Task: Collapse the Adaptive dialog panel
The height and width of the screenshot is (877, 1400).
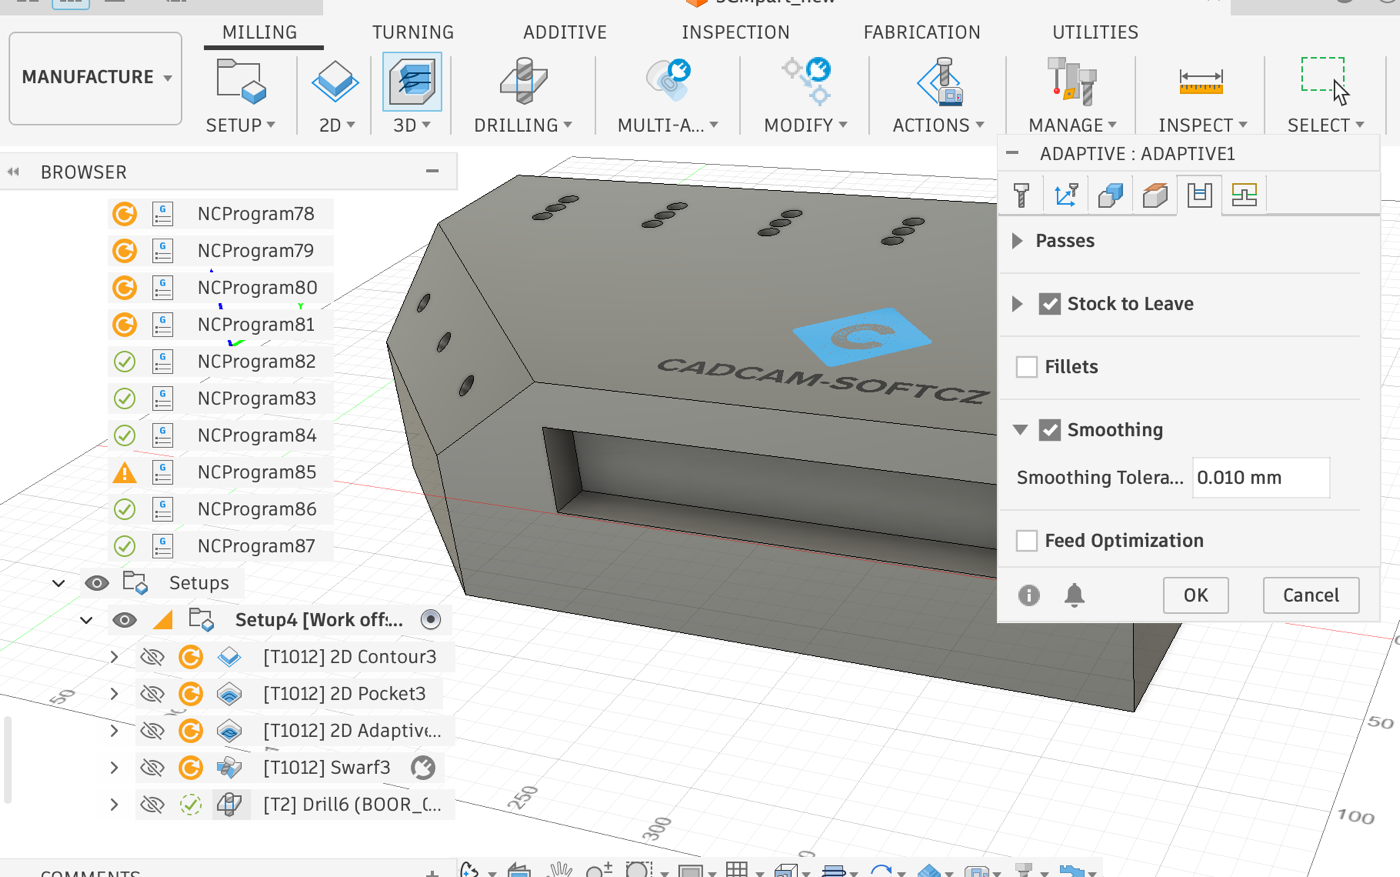Action: (1013, 153)
